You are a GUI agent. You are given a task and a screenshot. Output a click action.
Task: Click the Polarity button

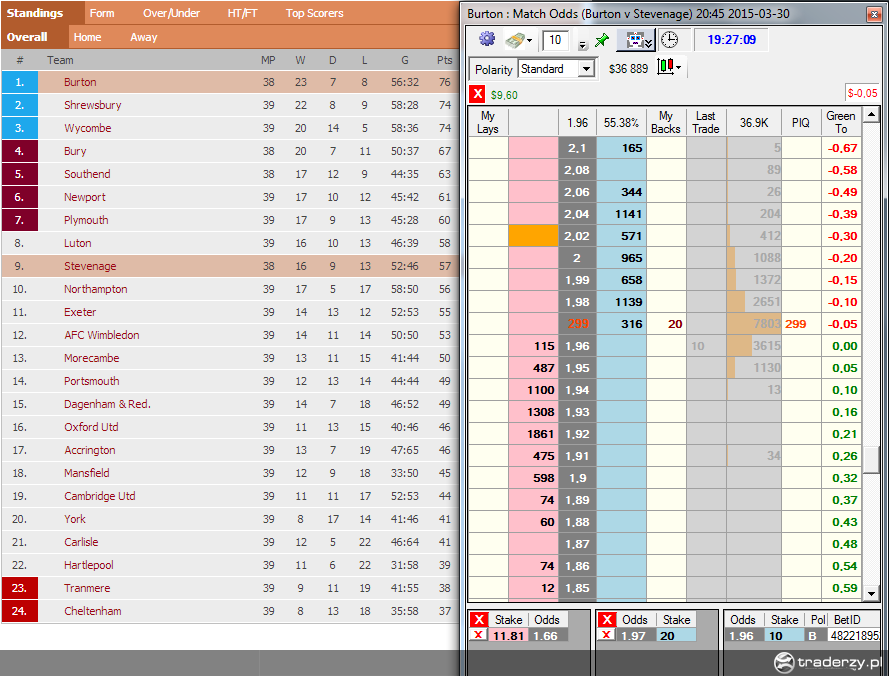click(493, 69)
